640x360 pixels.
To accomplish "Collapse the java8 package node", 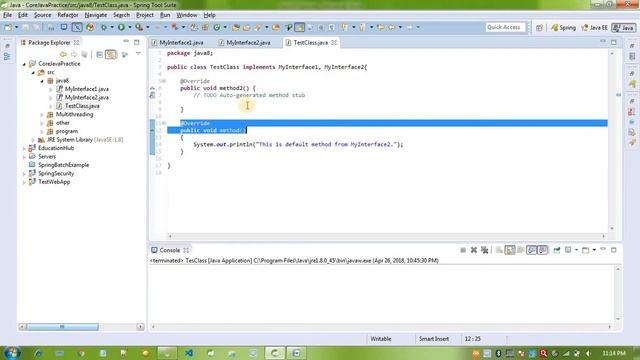I will click(x=42, y=81).
